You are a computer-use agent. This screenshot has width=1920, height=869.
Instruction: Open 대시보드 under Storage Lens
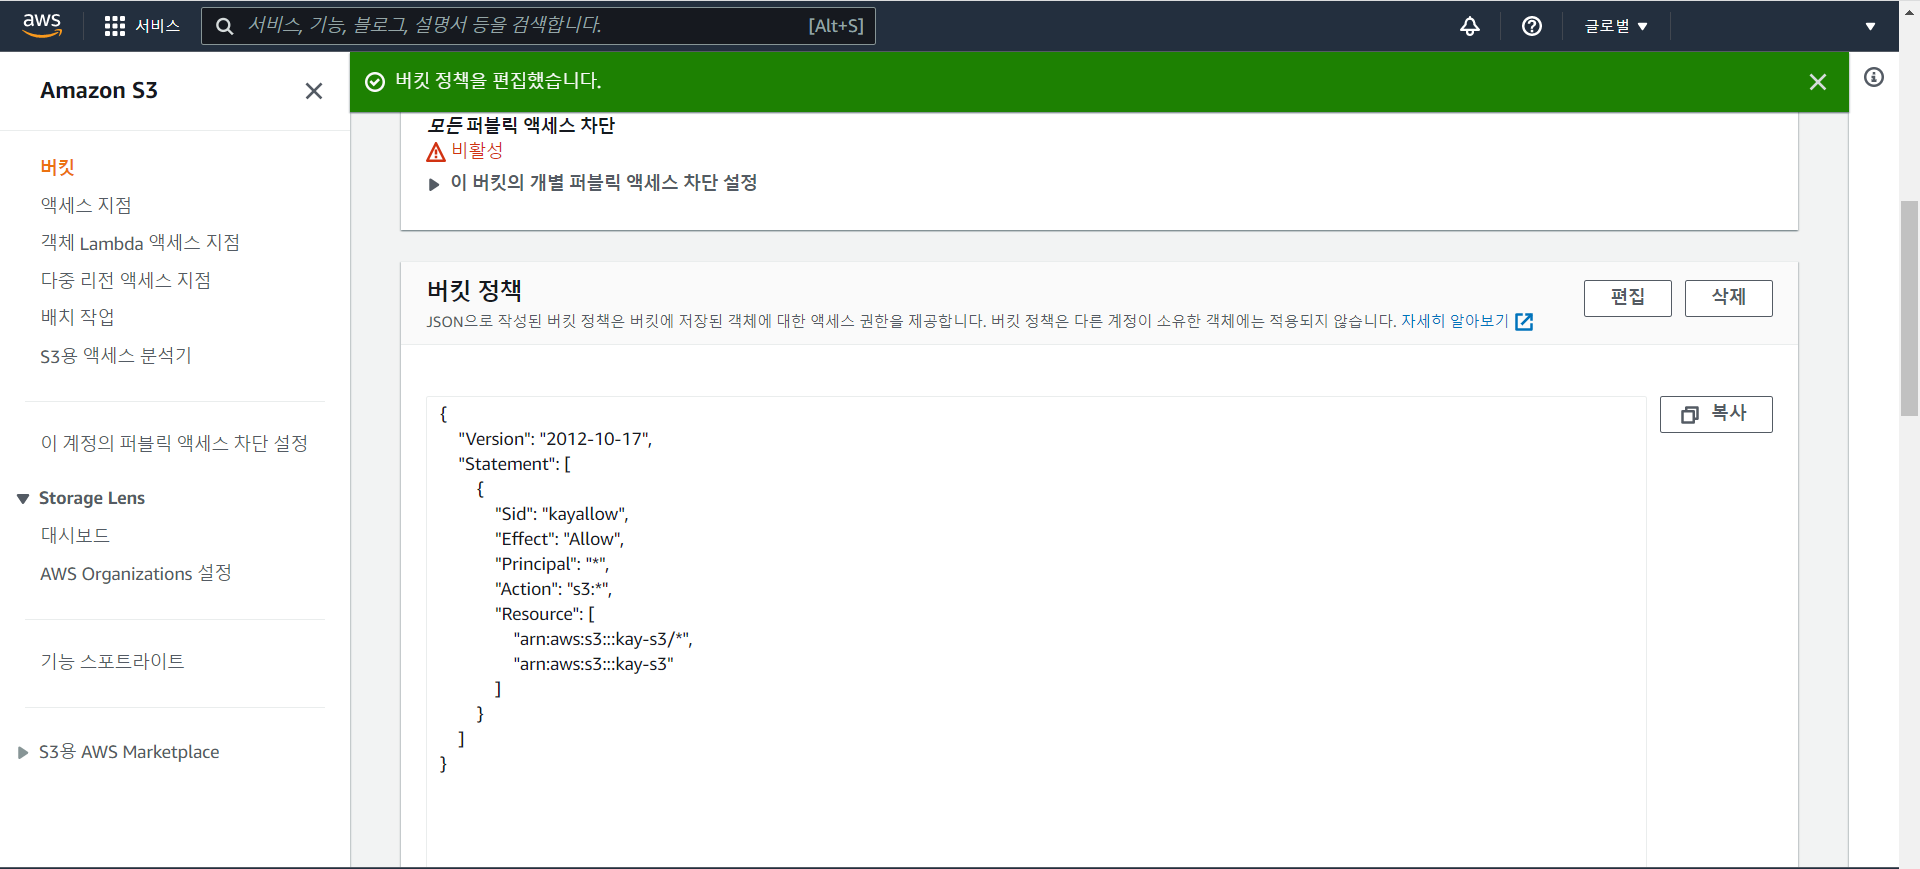pyautogui.click(x=75, y=535)
